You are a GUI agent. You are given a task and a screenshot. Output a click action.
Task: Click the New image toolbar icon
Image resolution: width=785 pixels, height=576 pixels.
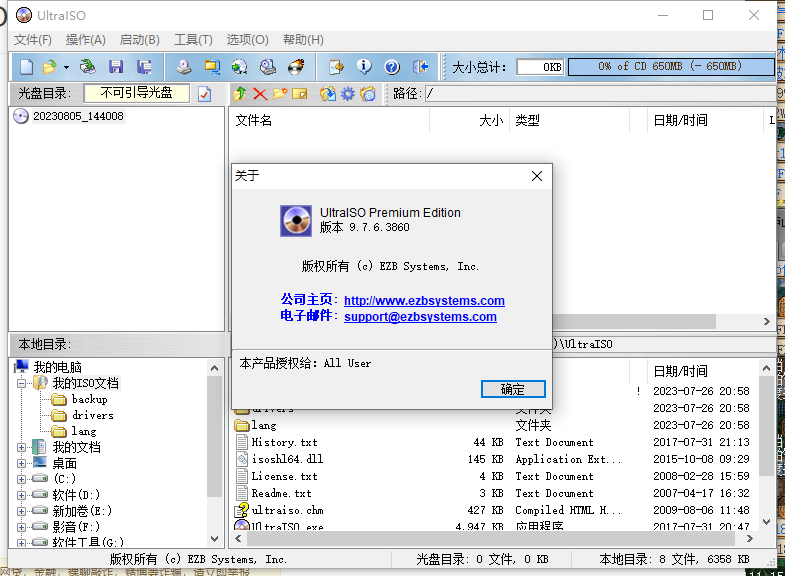click(x=26, y=67)
